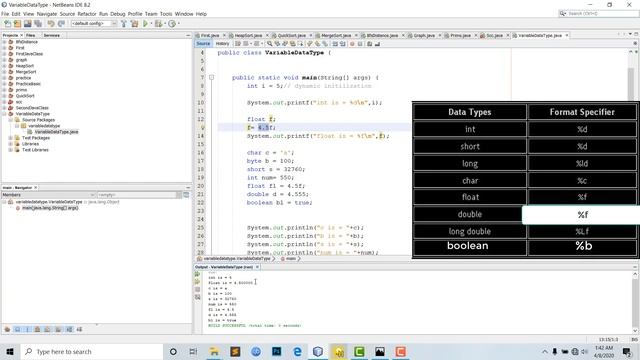Click the Start Macro Recording red icon
This screenshot has width=640, height=360.
pyautogui.click(x=352, y=44)
